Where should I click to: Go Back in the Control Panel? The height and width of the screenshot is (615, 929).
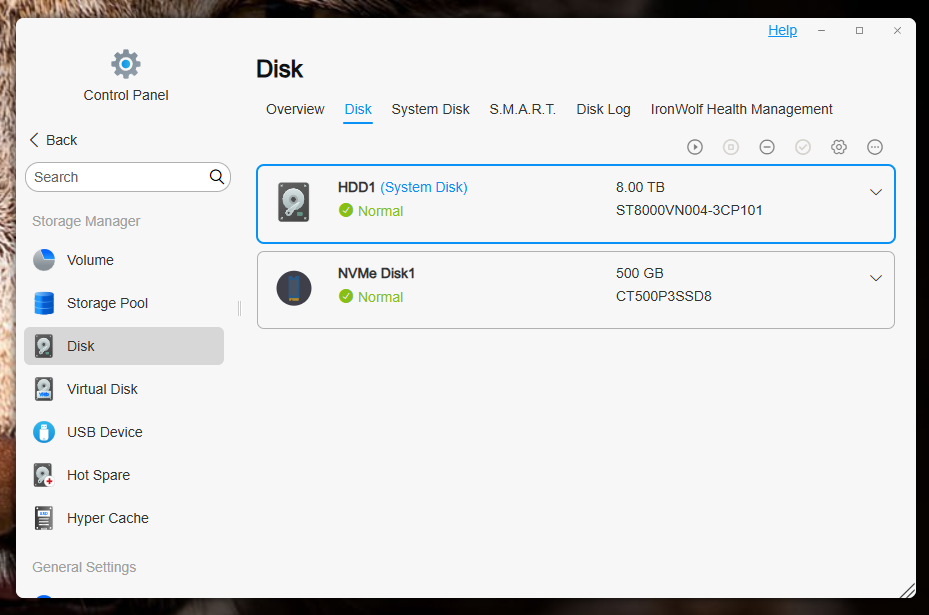click(53, 140)
